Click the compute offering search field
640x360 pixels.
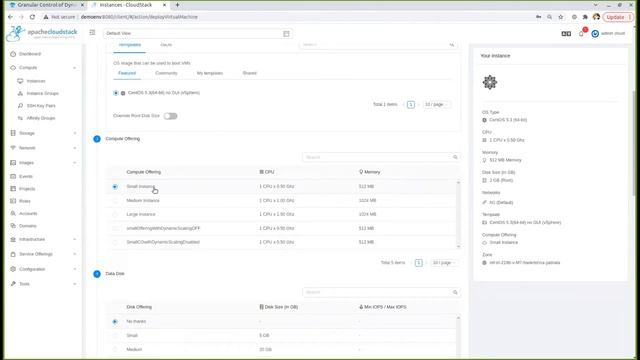coord(376,157)
